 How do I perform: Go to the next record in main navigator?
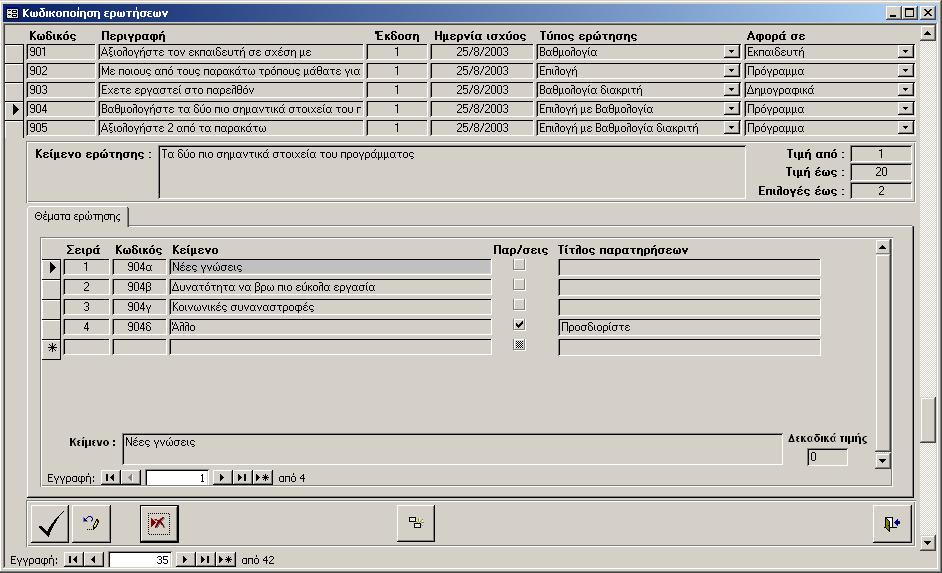coord(185,560)
